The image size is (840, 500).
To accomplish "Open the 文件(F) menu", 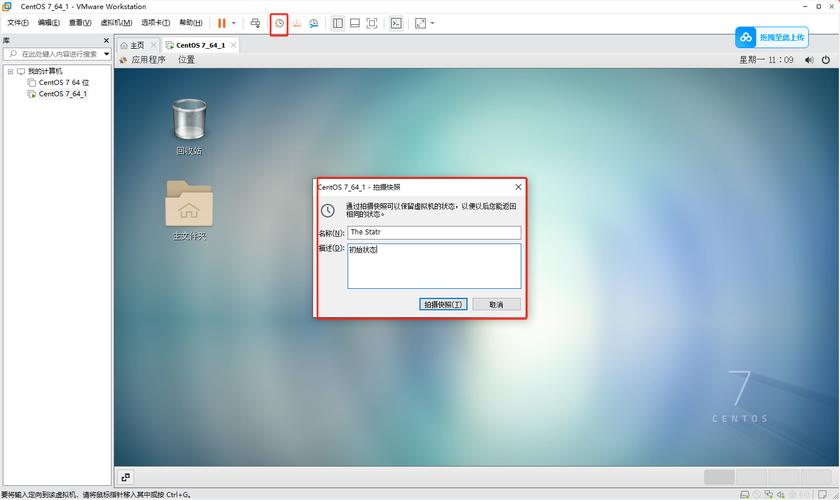I will (18, 23).
